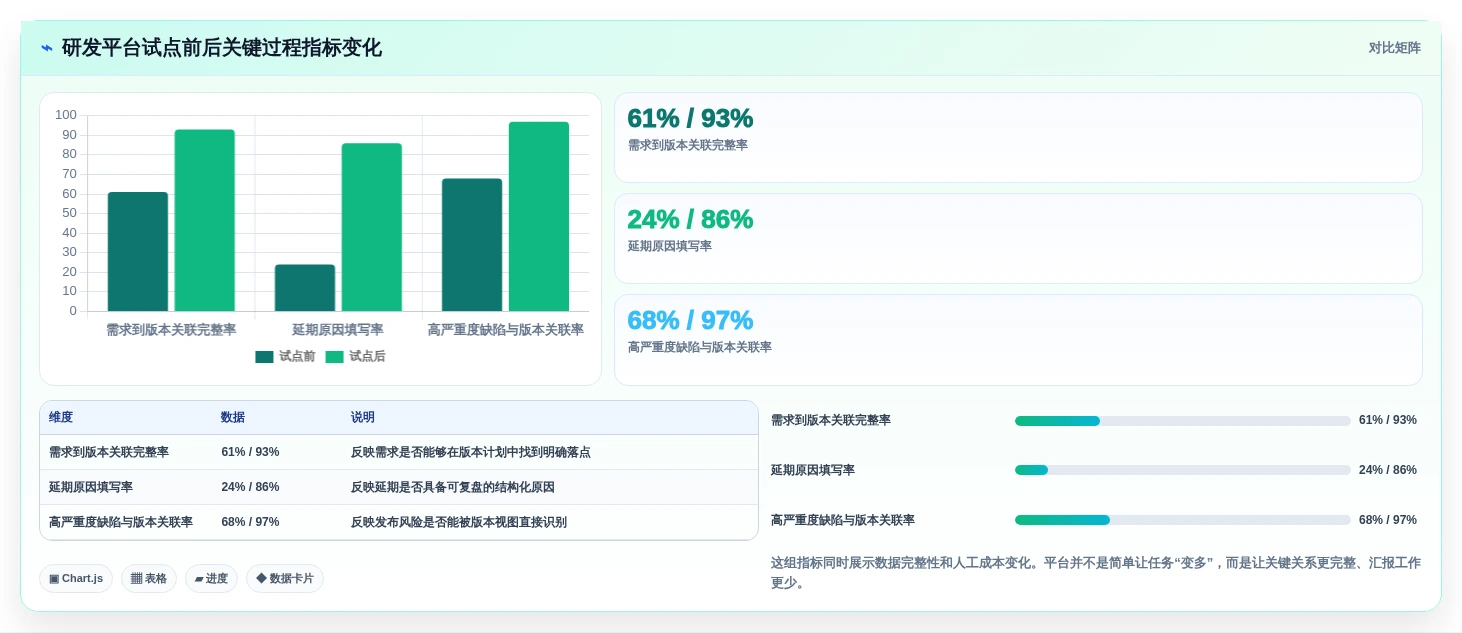Click table value 61% / 93%
Viewport: 1462px width, 633px height.
click(x=250, y=452)
